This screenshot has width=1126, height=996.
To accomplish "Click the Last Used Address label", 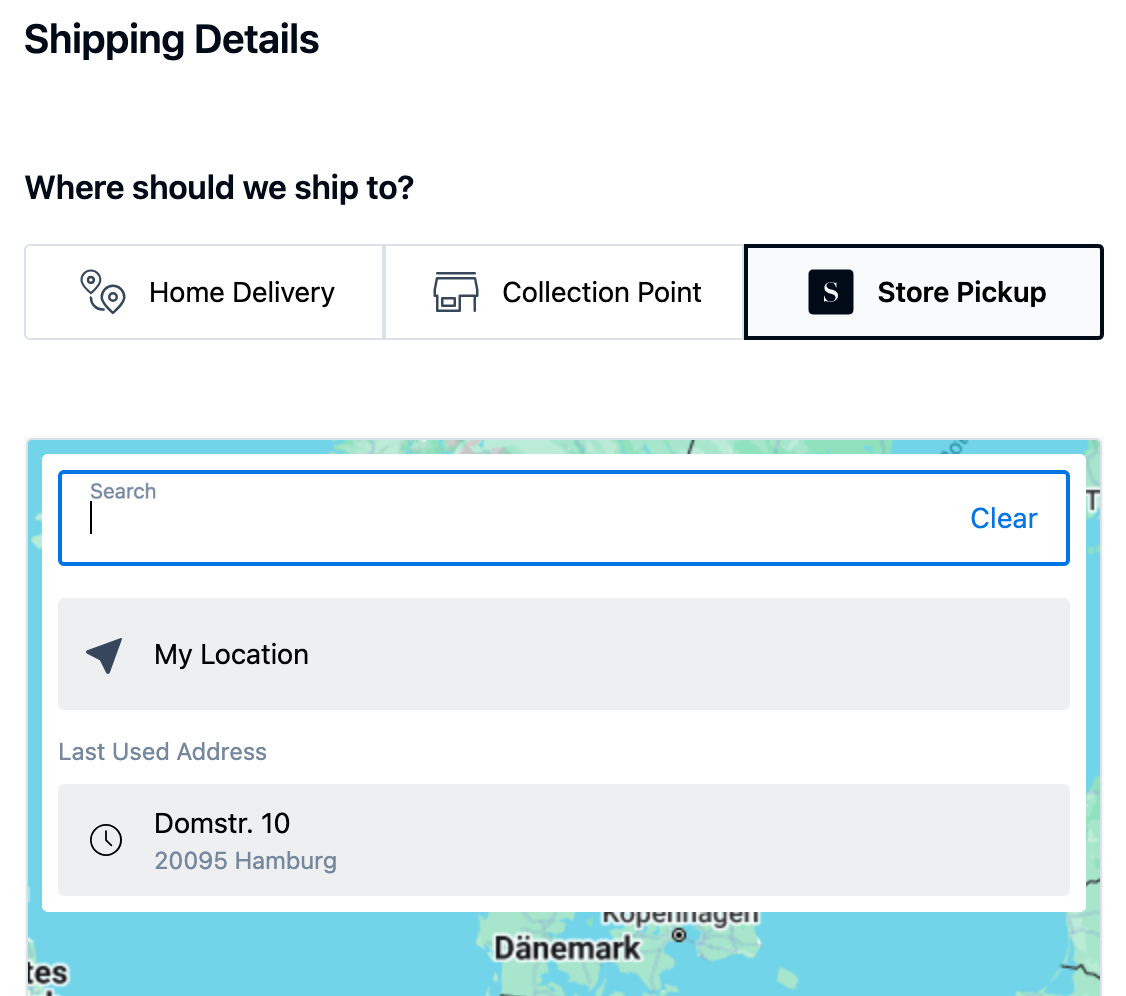I will click(163, 752).
